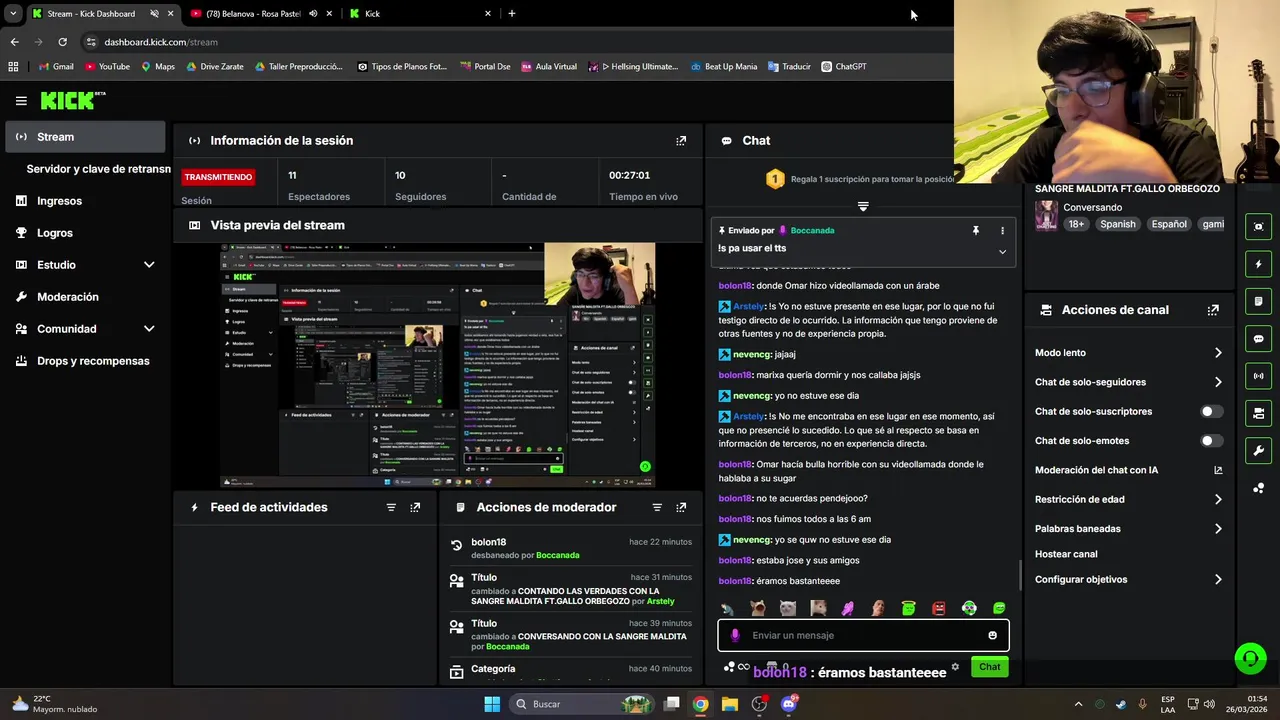Open the Google Chrome taskbar icon
Image resolution: width=1280 pixels, height=720 pixels.
pos(701,704)
